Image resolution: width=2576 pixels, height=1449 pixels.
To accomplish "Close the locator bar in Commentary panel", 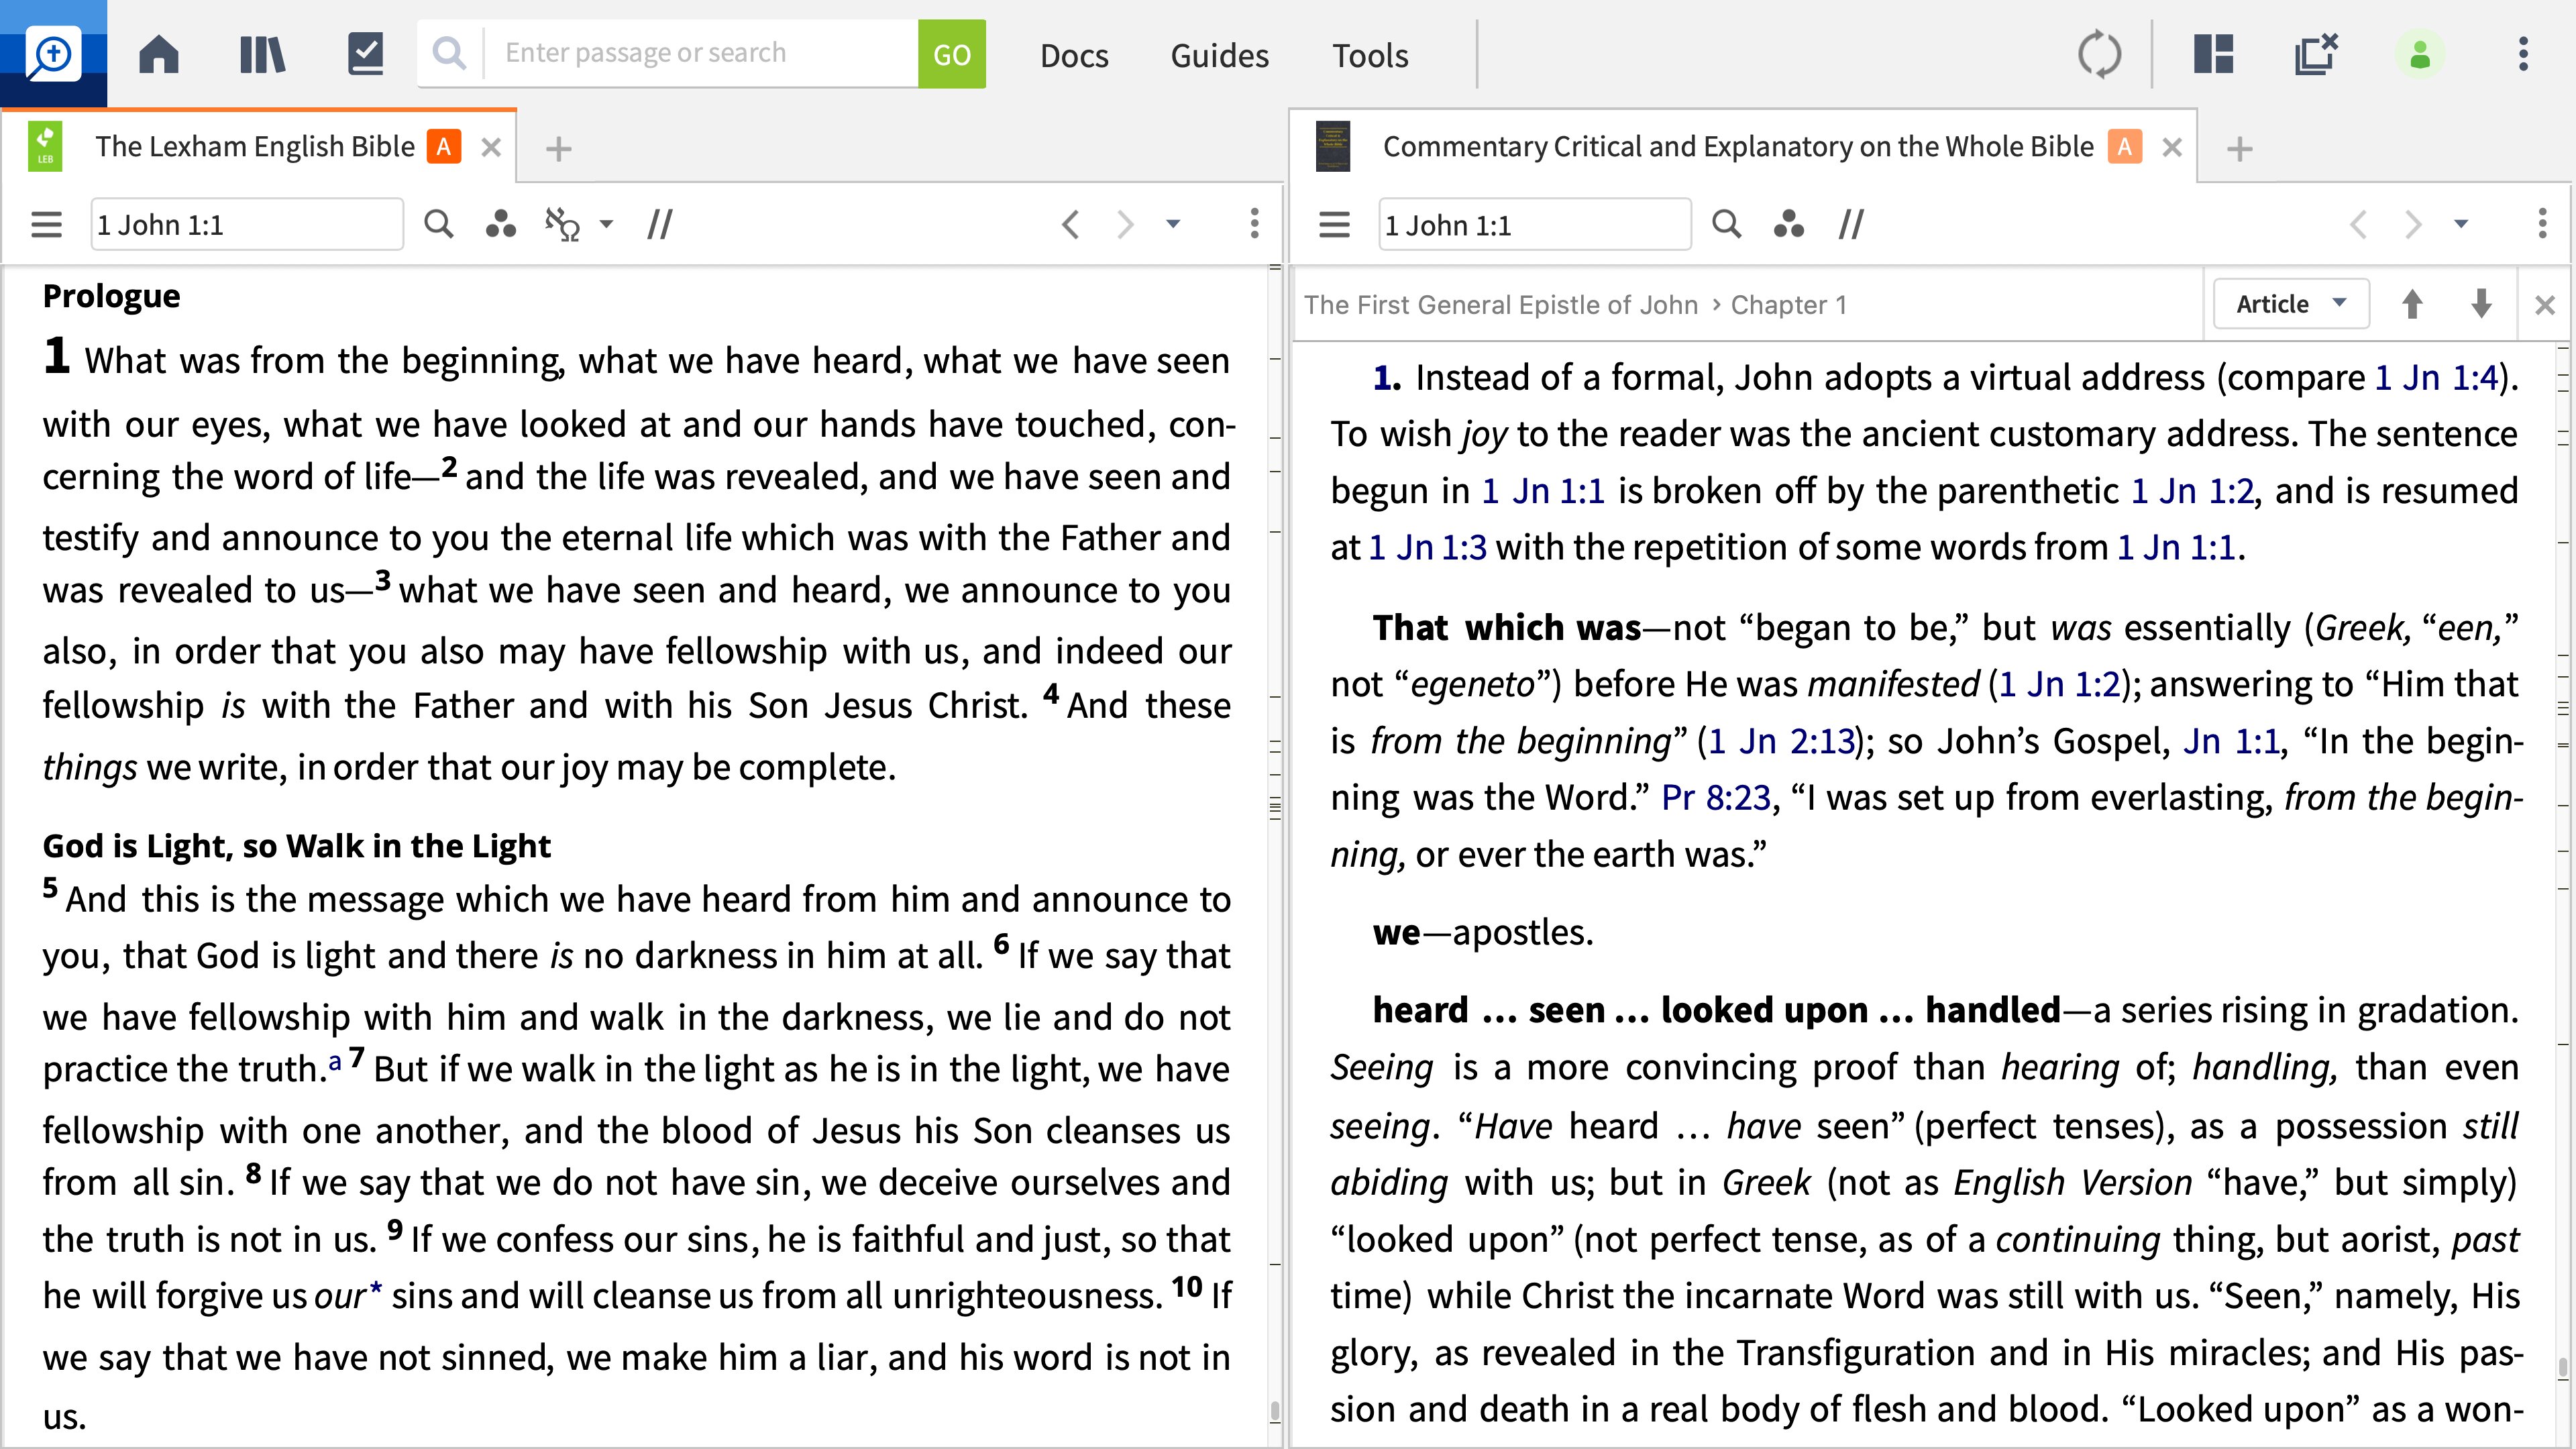I will click(2545, 305).
